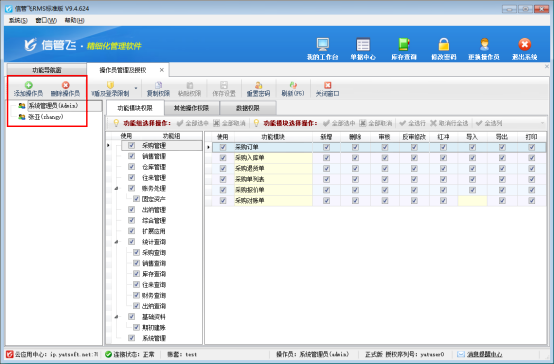Click the red 删除操作员 icon
The width and height of the screenshot is (554, 364).
[x=65, y=85]
